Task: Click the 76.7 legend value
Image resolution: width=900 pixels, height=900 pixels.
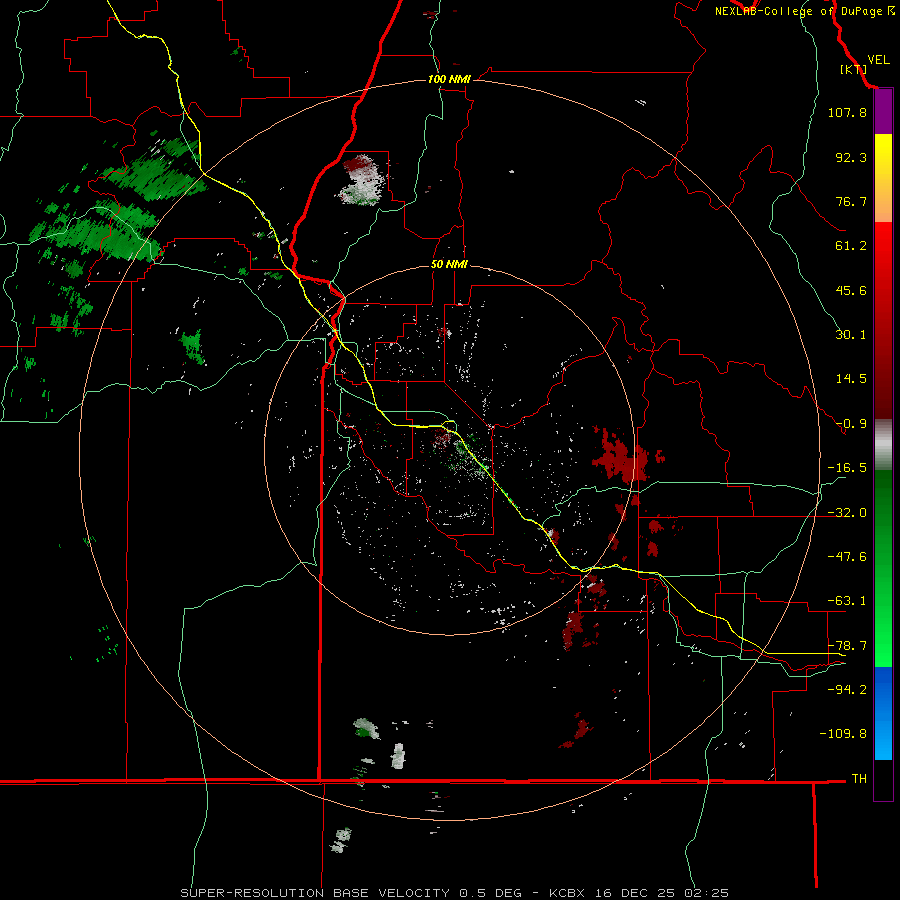Action: pyautogui.click(x=851, y=201)
